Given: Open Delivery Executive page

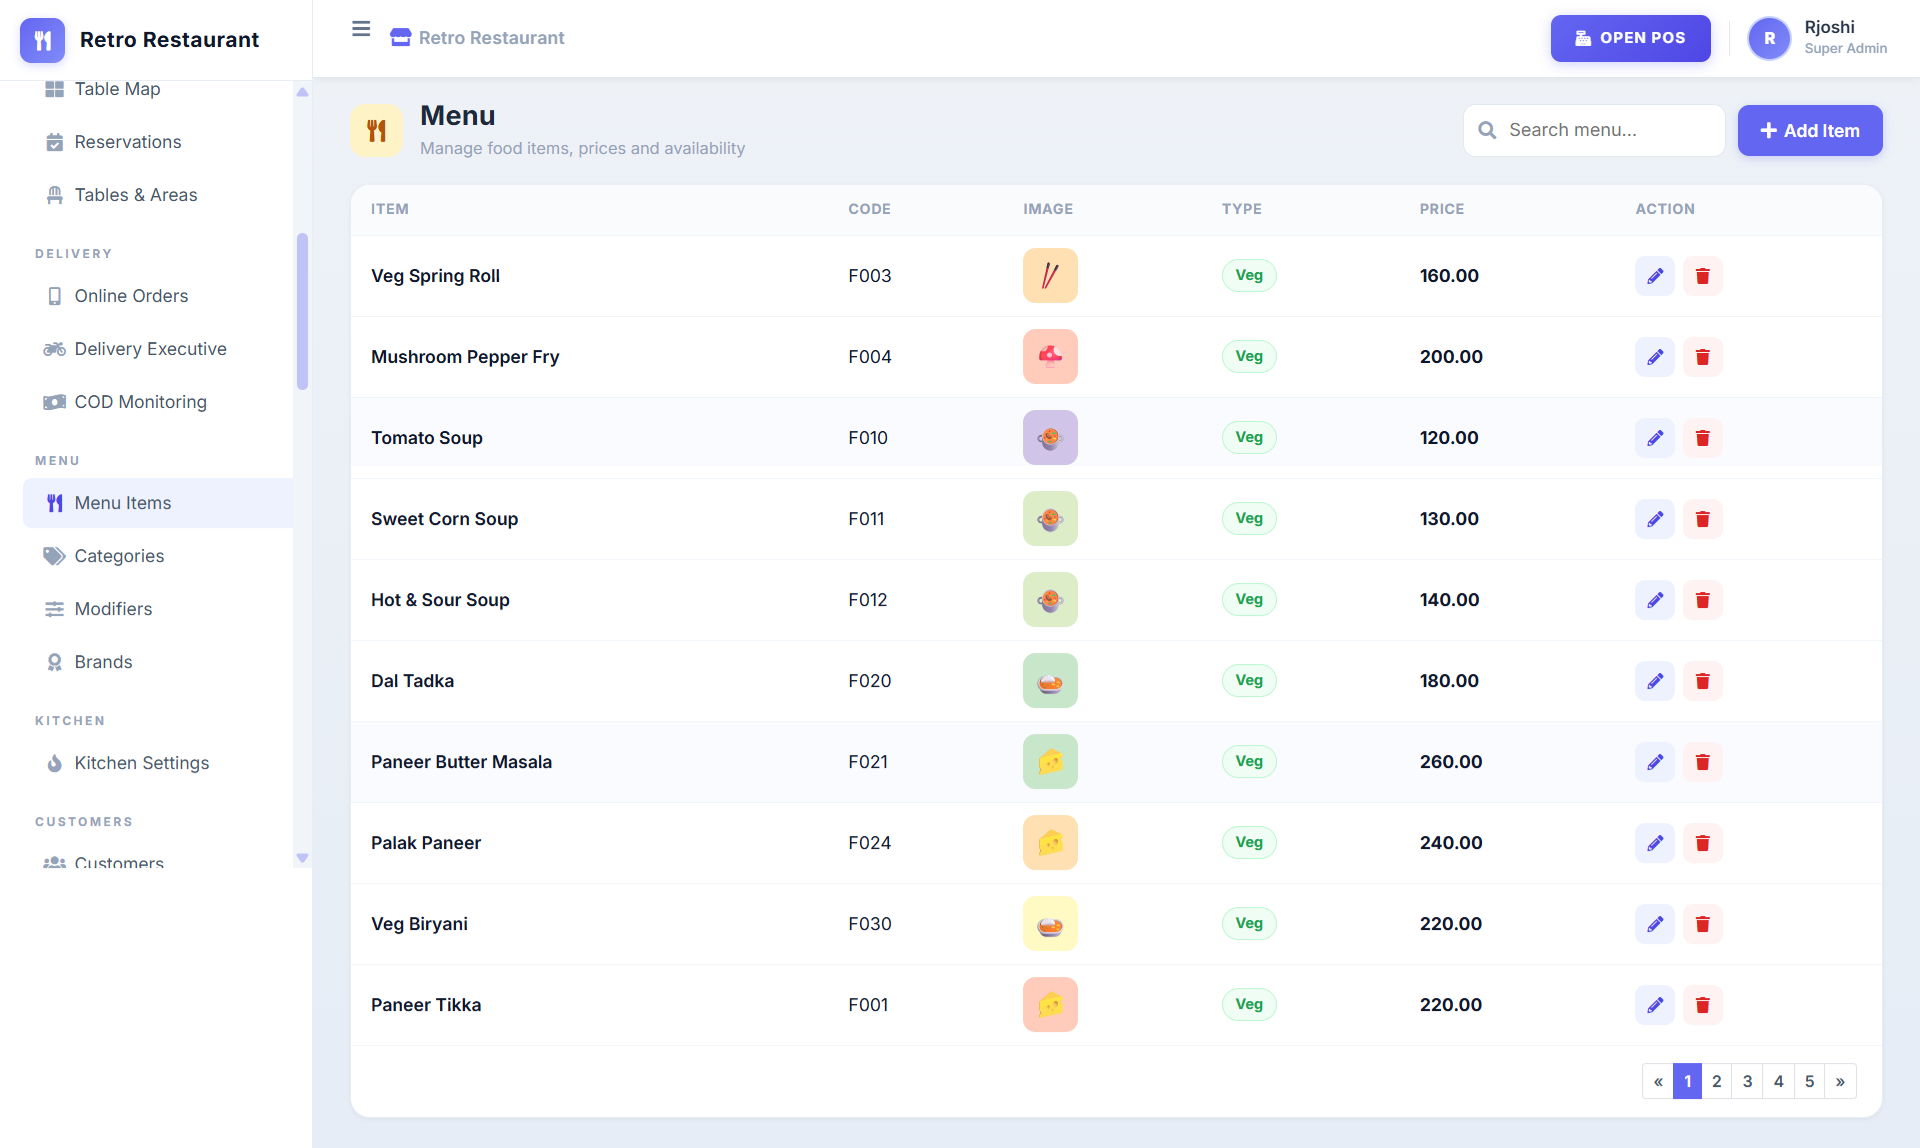Looking at the screenshot, I should [158, 349].
